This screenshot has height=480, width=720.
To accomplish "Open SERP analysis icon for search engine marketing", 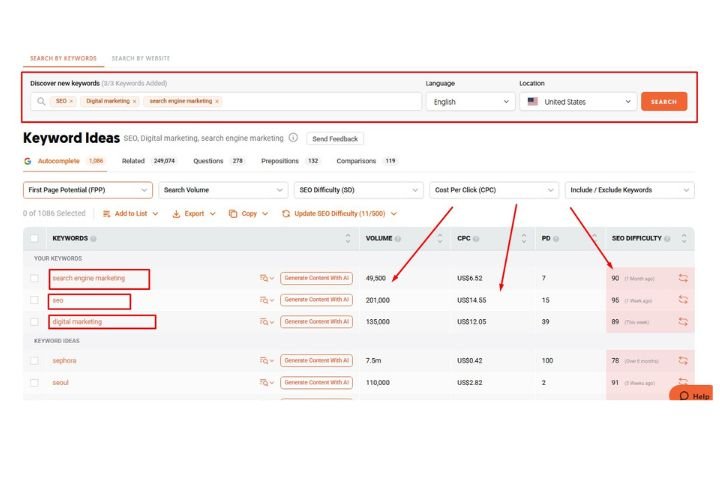I will [266, 278].
